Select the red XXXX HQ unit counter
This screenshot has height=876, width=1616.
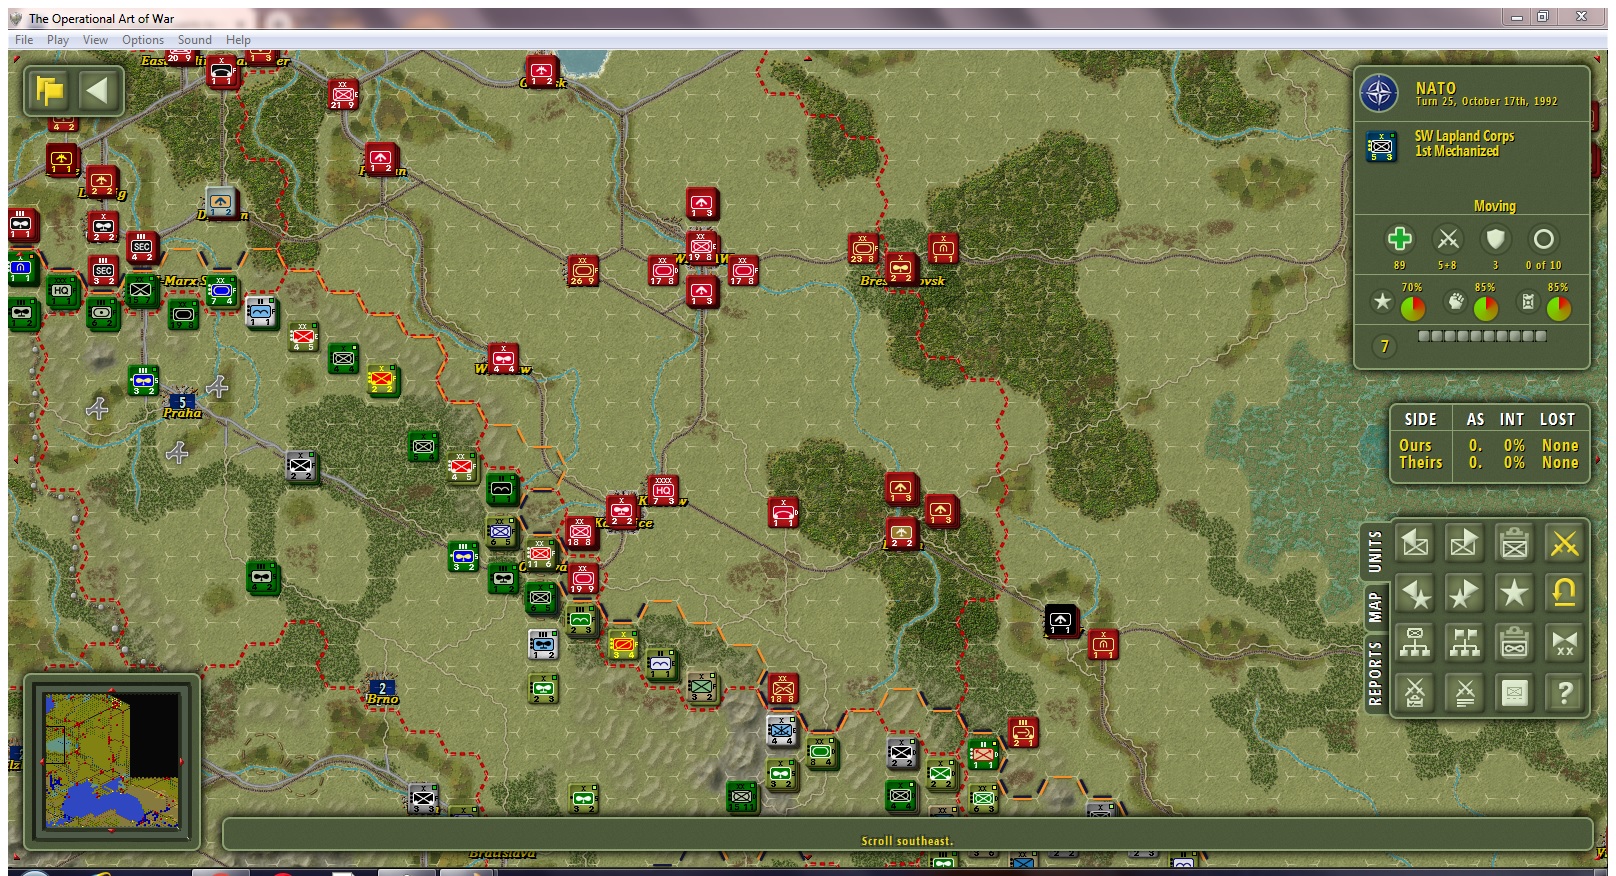[662, 490]
